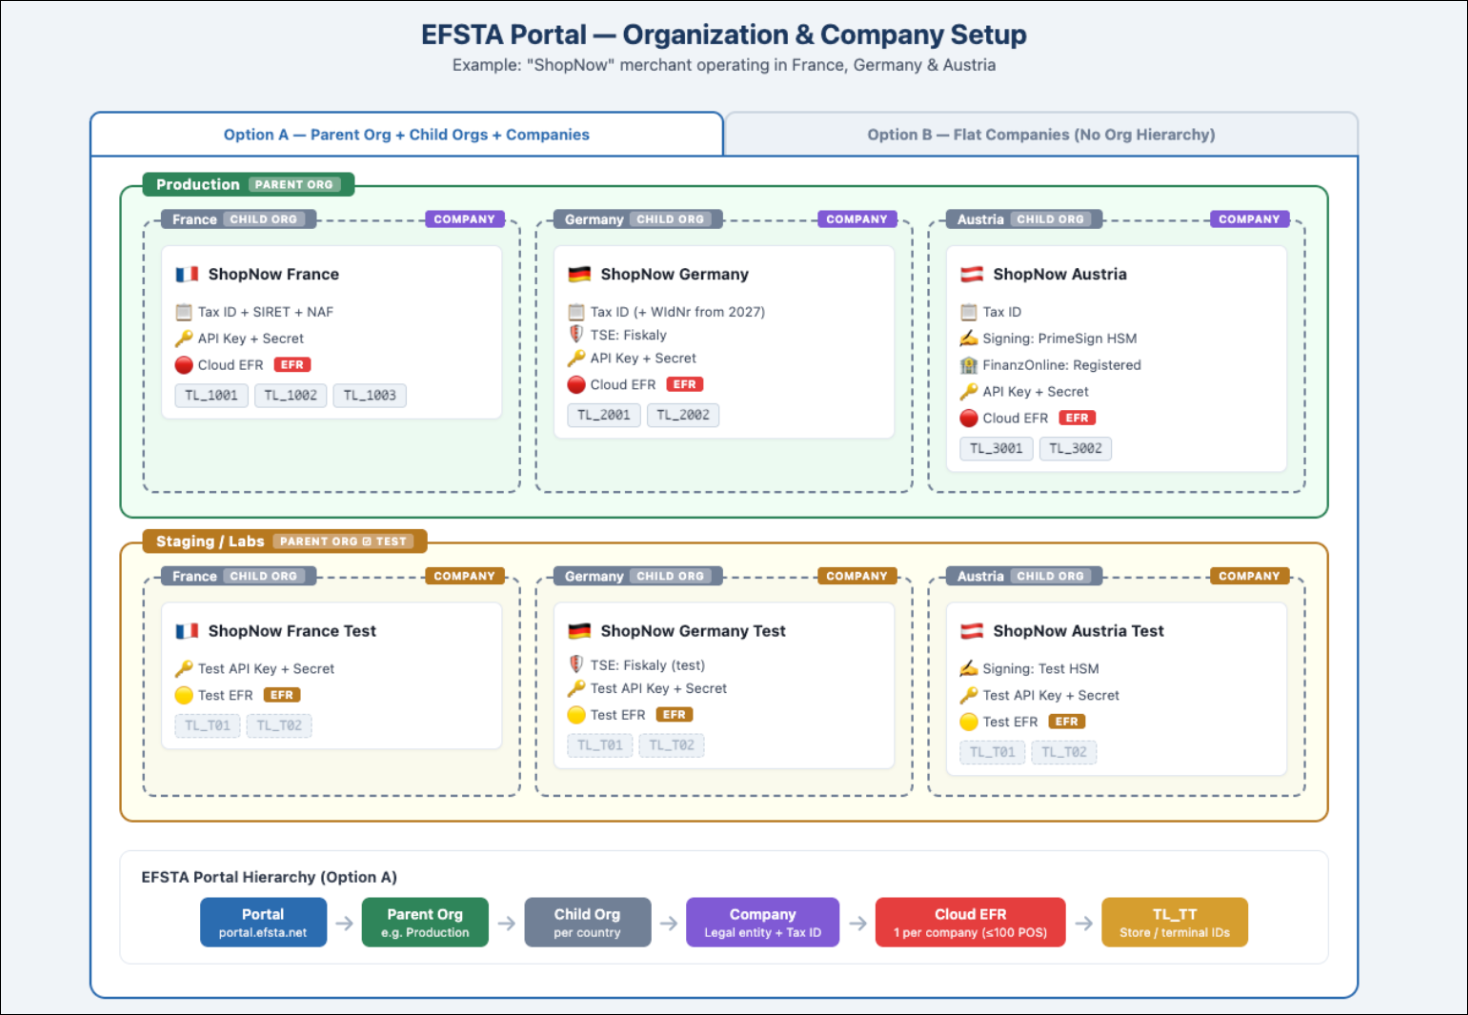Viewport: 1468px width, 1015px height.
Task: Click EFR badge in ShopNow Austria Test card
Action: [1067, 722]
